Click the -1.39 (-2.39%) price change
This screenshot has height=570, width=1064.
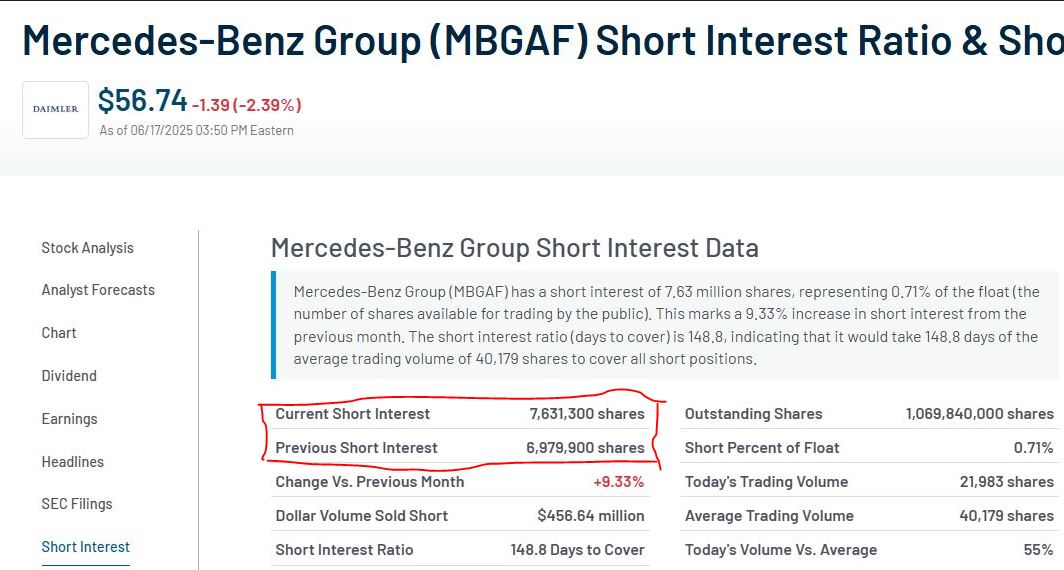click(247, 105)
